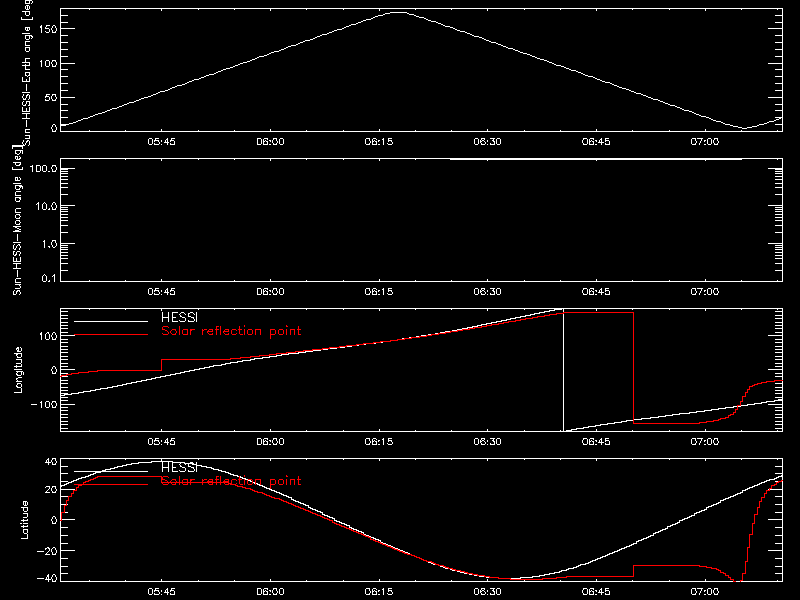The height and width of the screenshot is (600, 800).
Task: Click the 40 tick on Latitude axis
Action: 51,462
